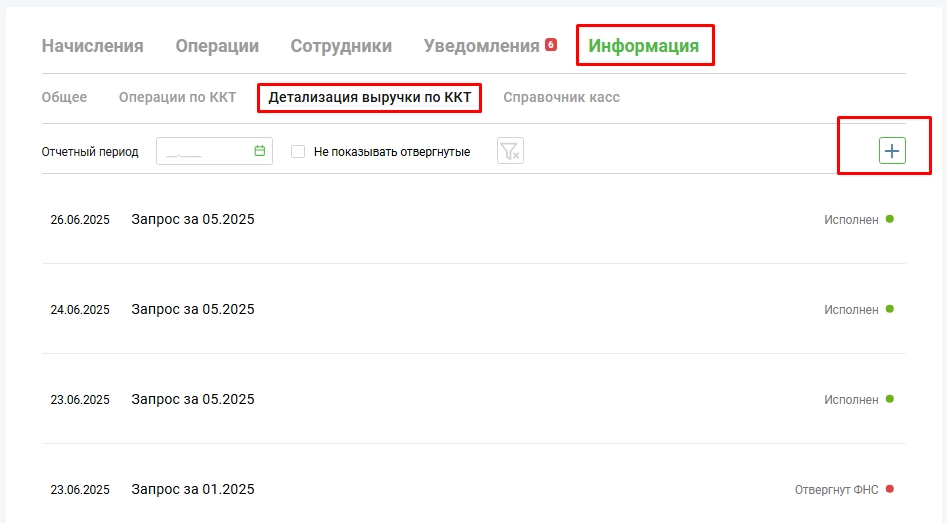Go to the Сотрудники tab
The height and width of the screenshot is (523, 947).
(341, 46)
